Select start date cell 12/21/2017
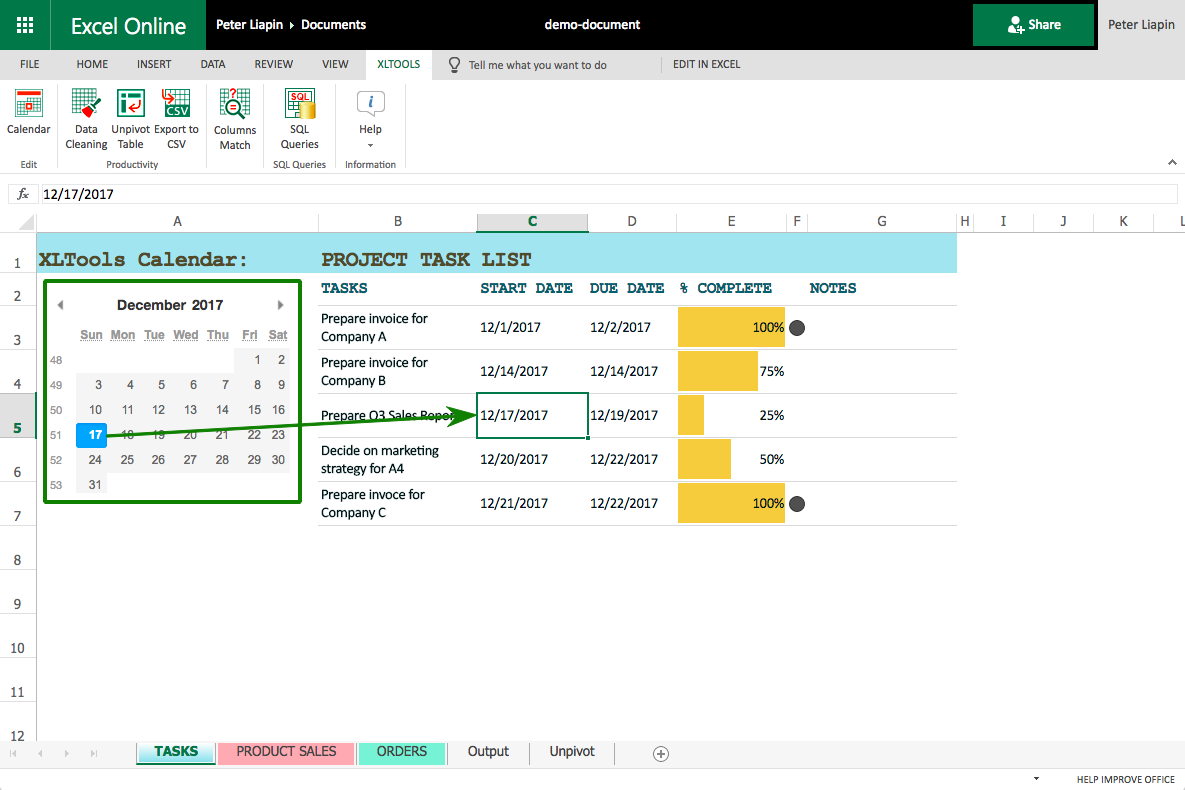Screen dimensions: 1185x790 (x=532, y=503)
